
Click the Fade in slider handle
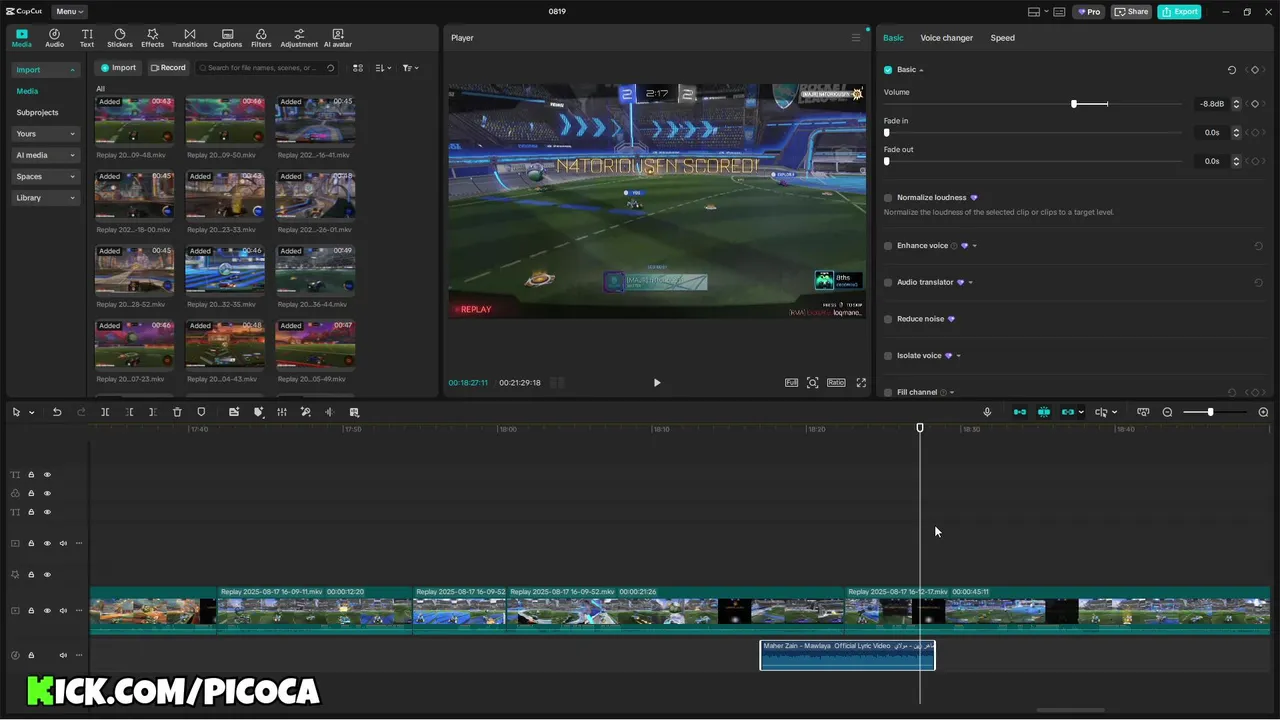coord(887,132)
